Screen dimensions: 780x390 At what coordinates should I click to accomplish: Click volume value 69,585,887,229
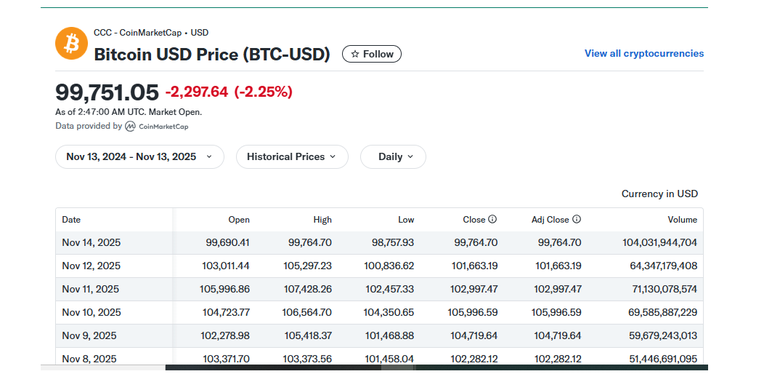[664, 312]
